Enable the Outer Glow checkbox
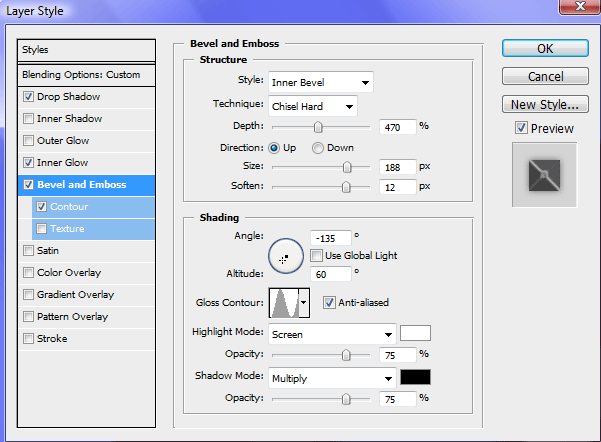This screenshot has width=601, height=442. (28, 141)
